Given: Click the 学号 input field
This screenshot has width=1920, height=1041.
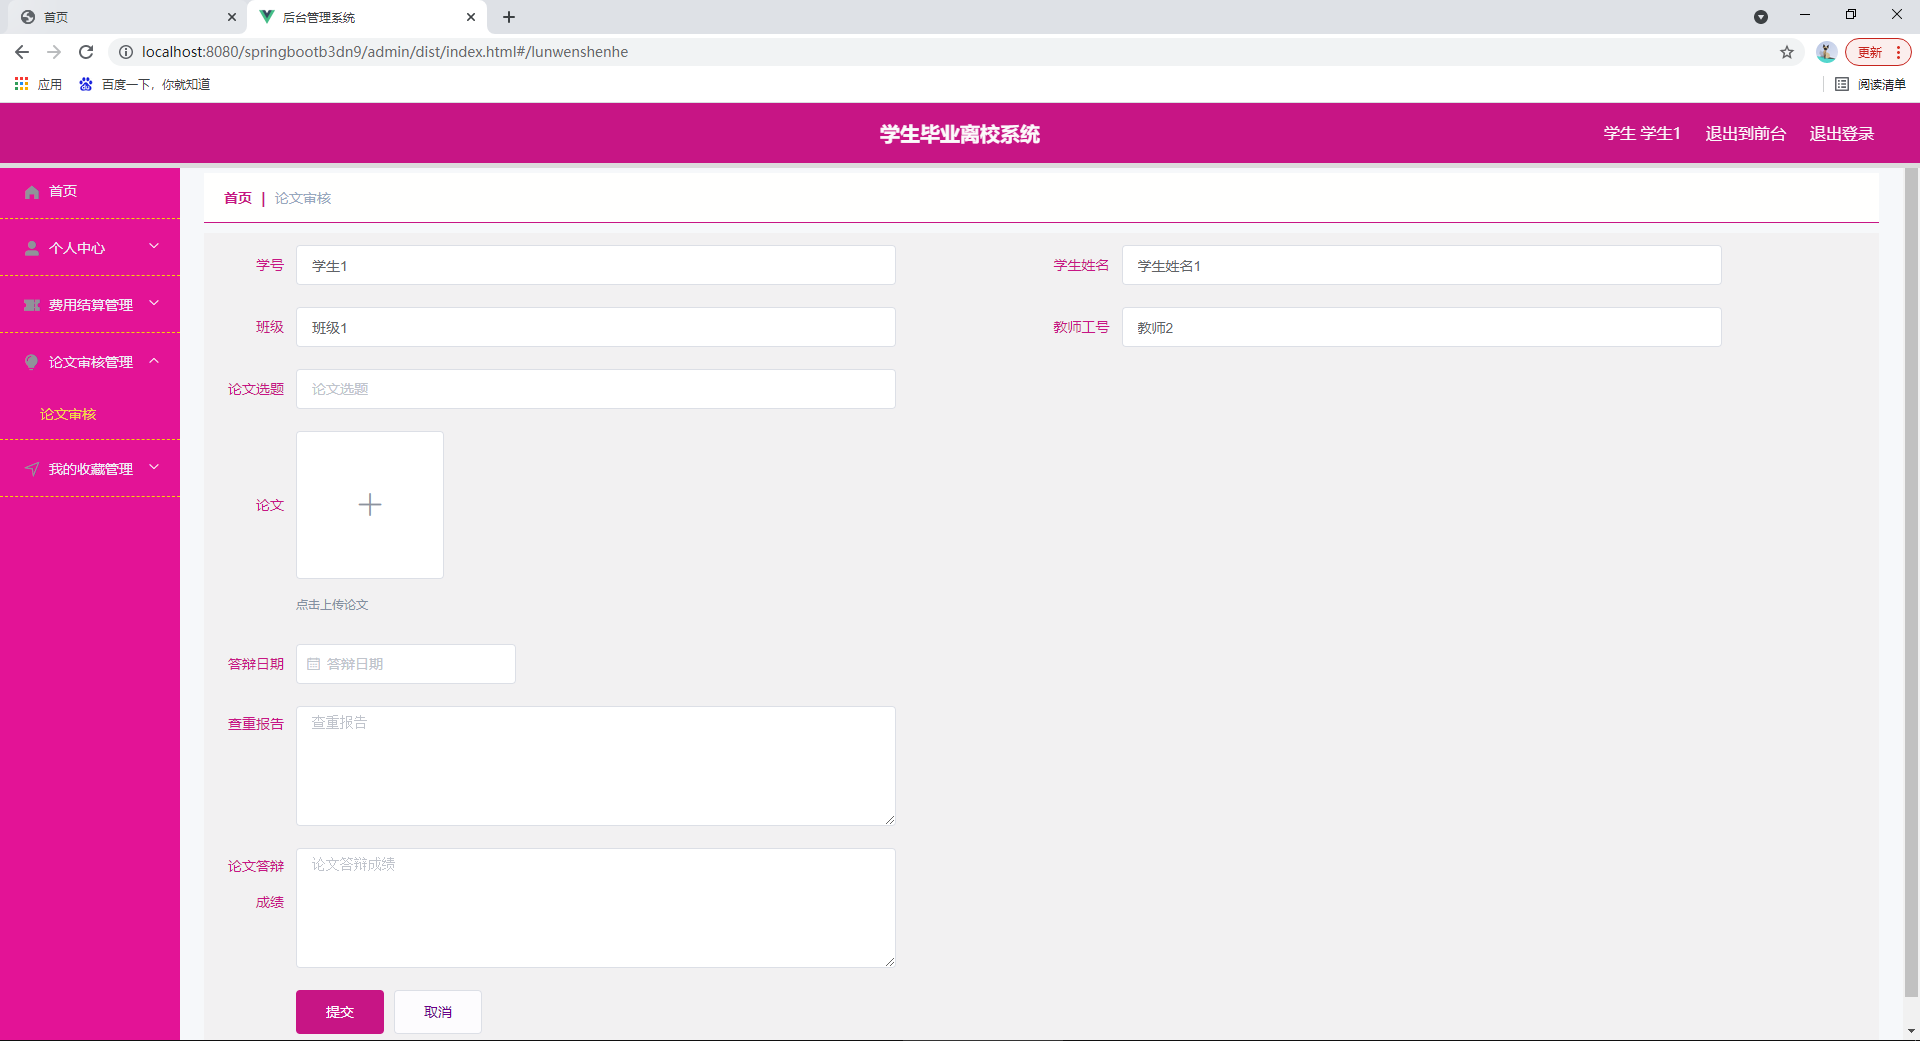Looking at the screenshot, I should [x=596, y=266].
